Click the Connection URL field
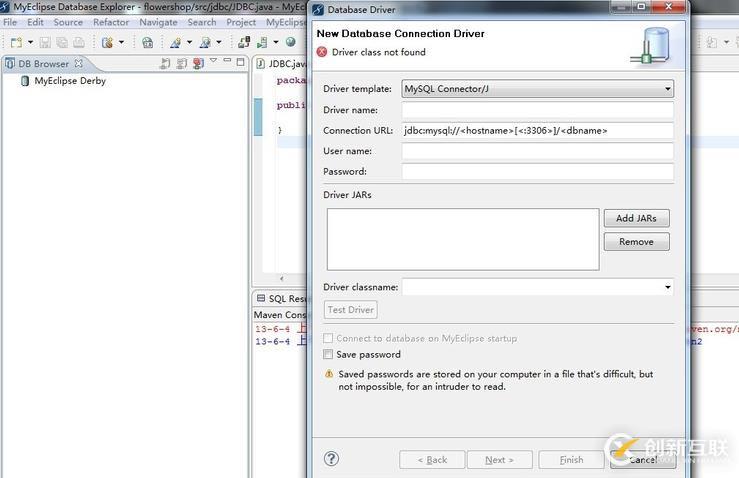739x478 pixels. [538, 131]
